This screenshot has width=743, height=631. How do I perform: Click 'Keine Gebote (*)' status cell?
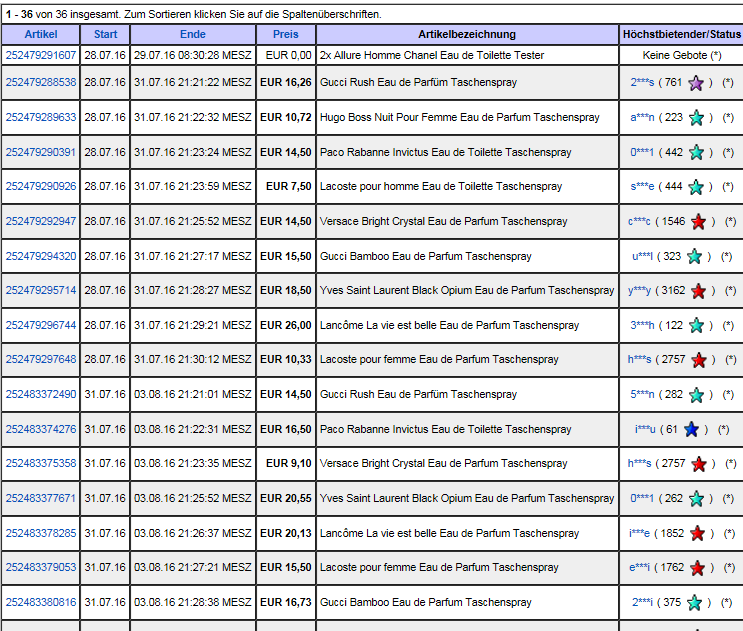(x=682, y=55)
